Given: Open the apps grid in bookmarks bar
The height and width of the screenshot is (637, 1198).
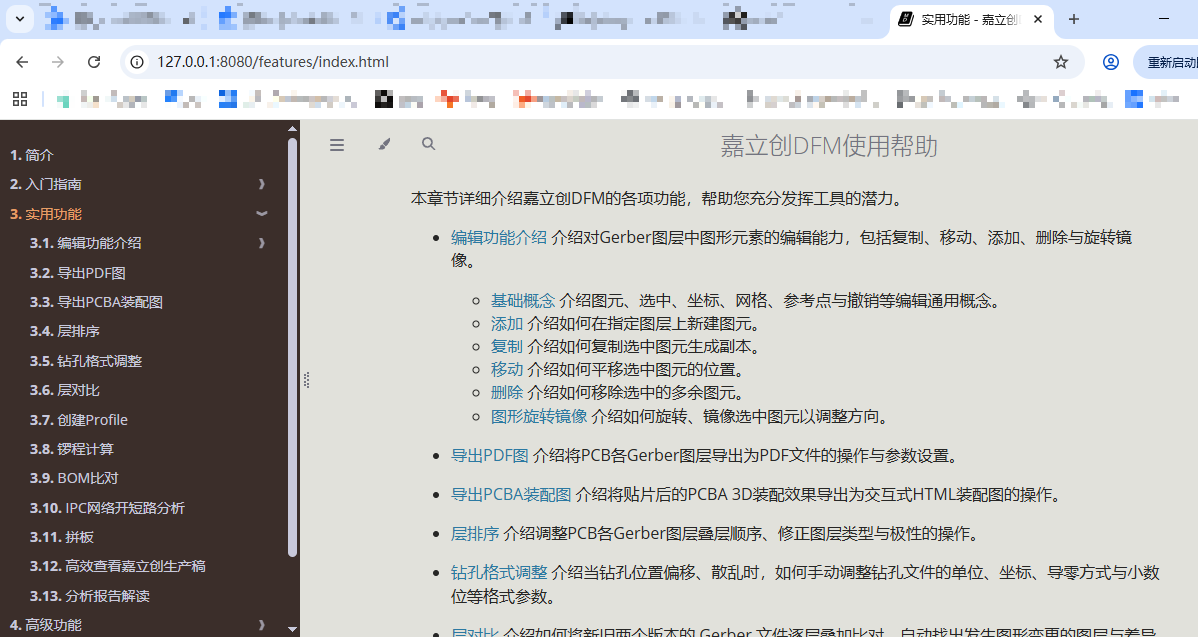Looking at the screenshot, I should [21, 99].
